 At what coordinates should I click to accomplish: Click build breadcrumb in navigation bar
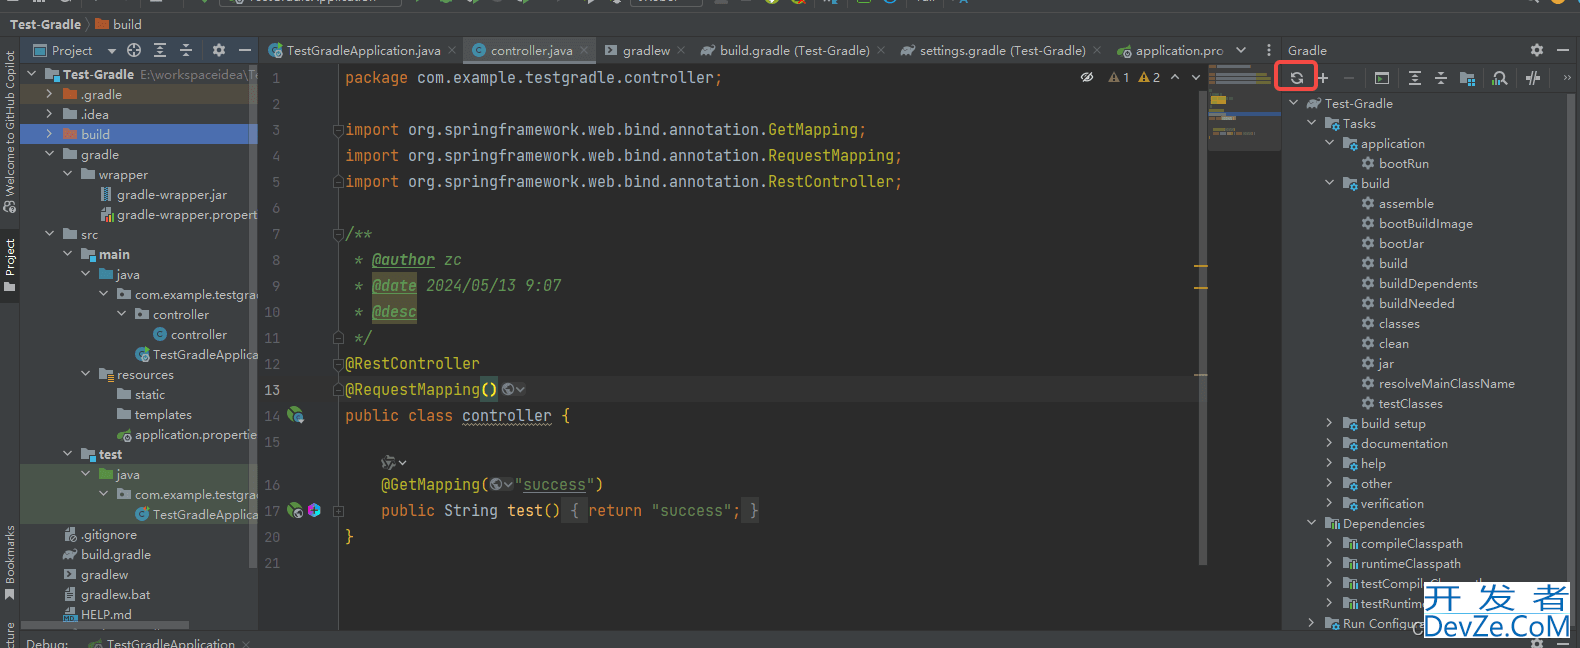tap(118, 24)
